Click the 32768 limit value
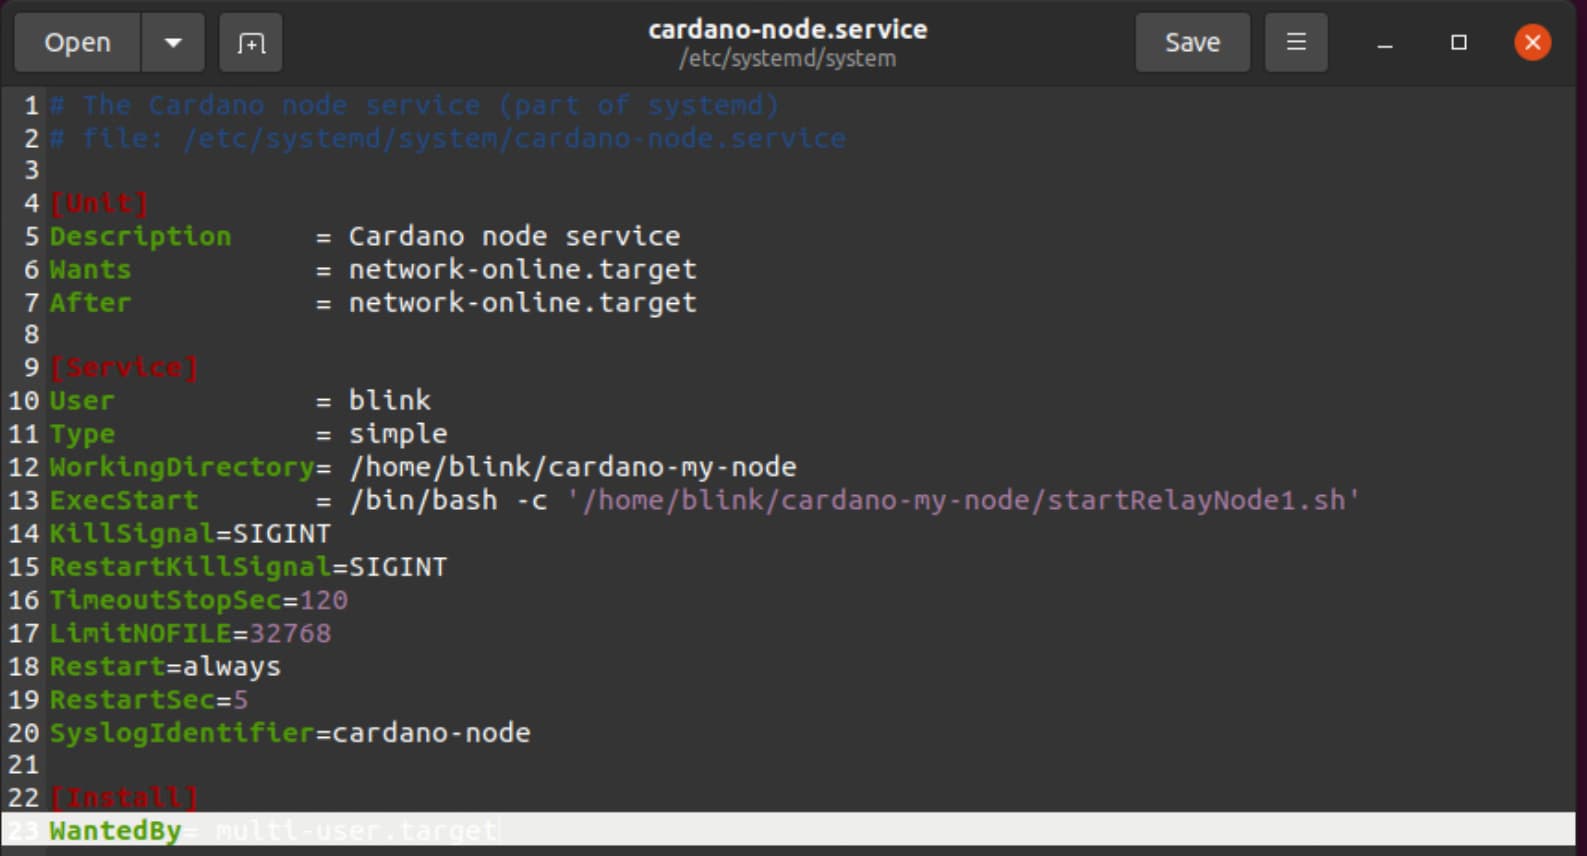 290,633
